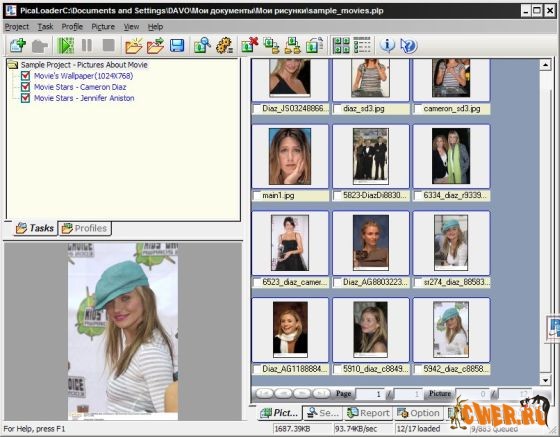This screenshot has width=560, height=437.
Task: Select the diaz_sd3.jpg thumbnail
Action: 371,87
